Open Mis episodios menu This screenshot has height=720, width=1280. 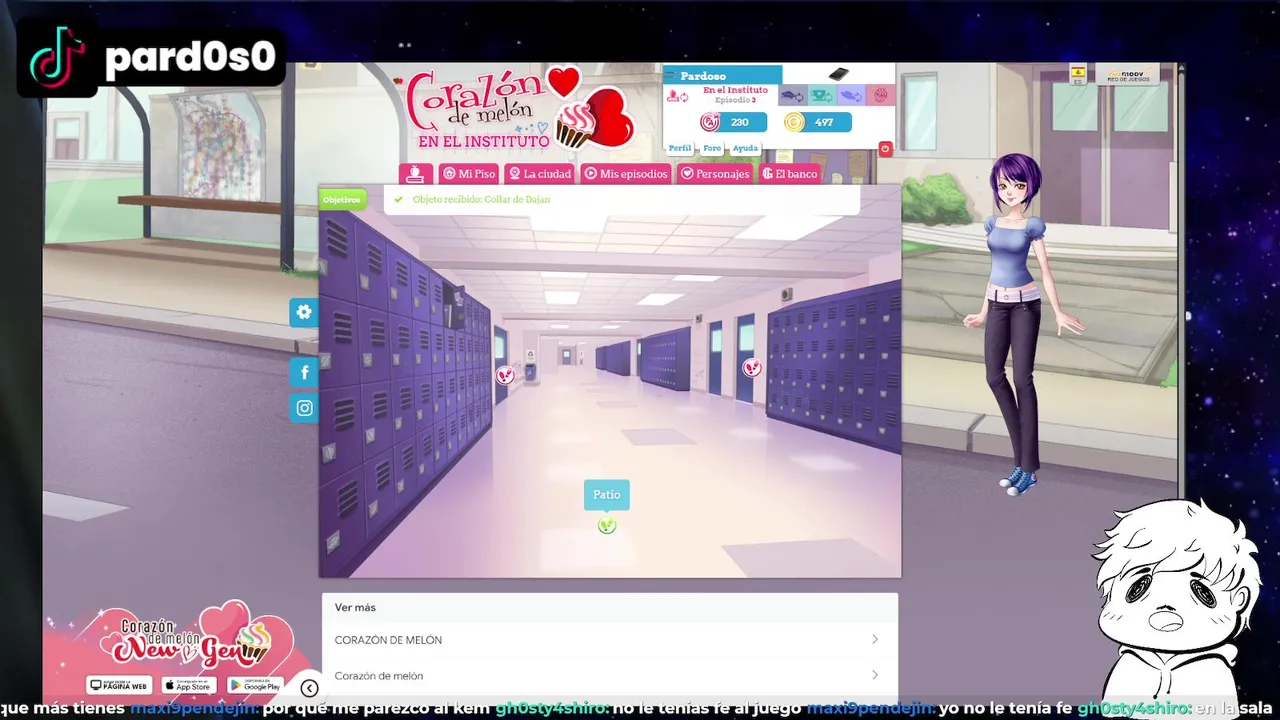coord(626,174)
